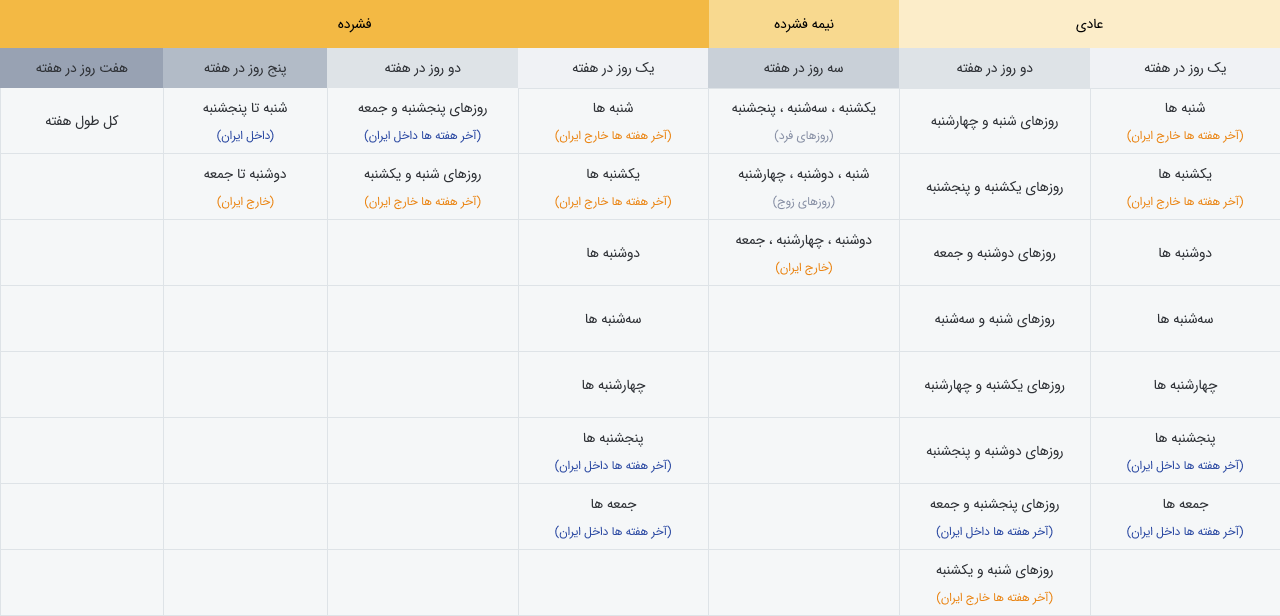Click the 'کل طول هفته' cell
Image resolution: width=1280 pixels, height=616 pixels.
(82, 121)
